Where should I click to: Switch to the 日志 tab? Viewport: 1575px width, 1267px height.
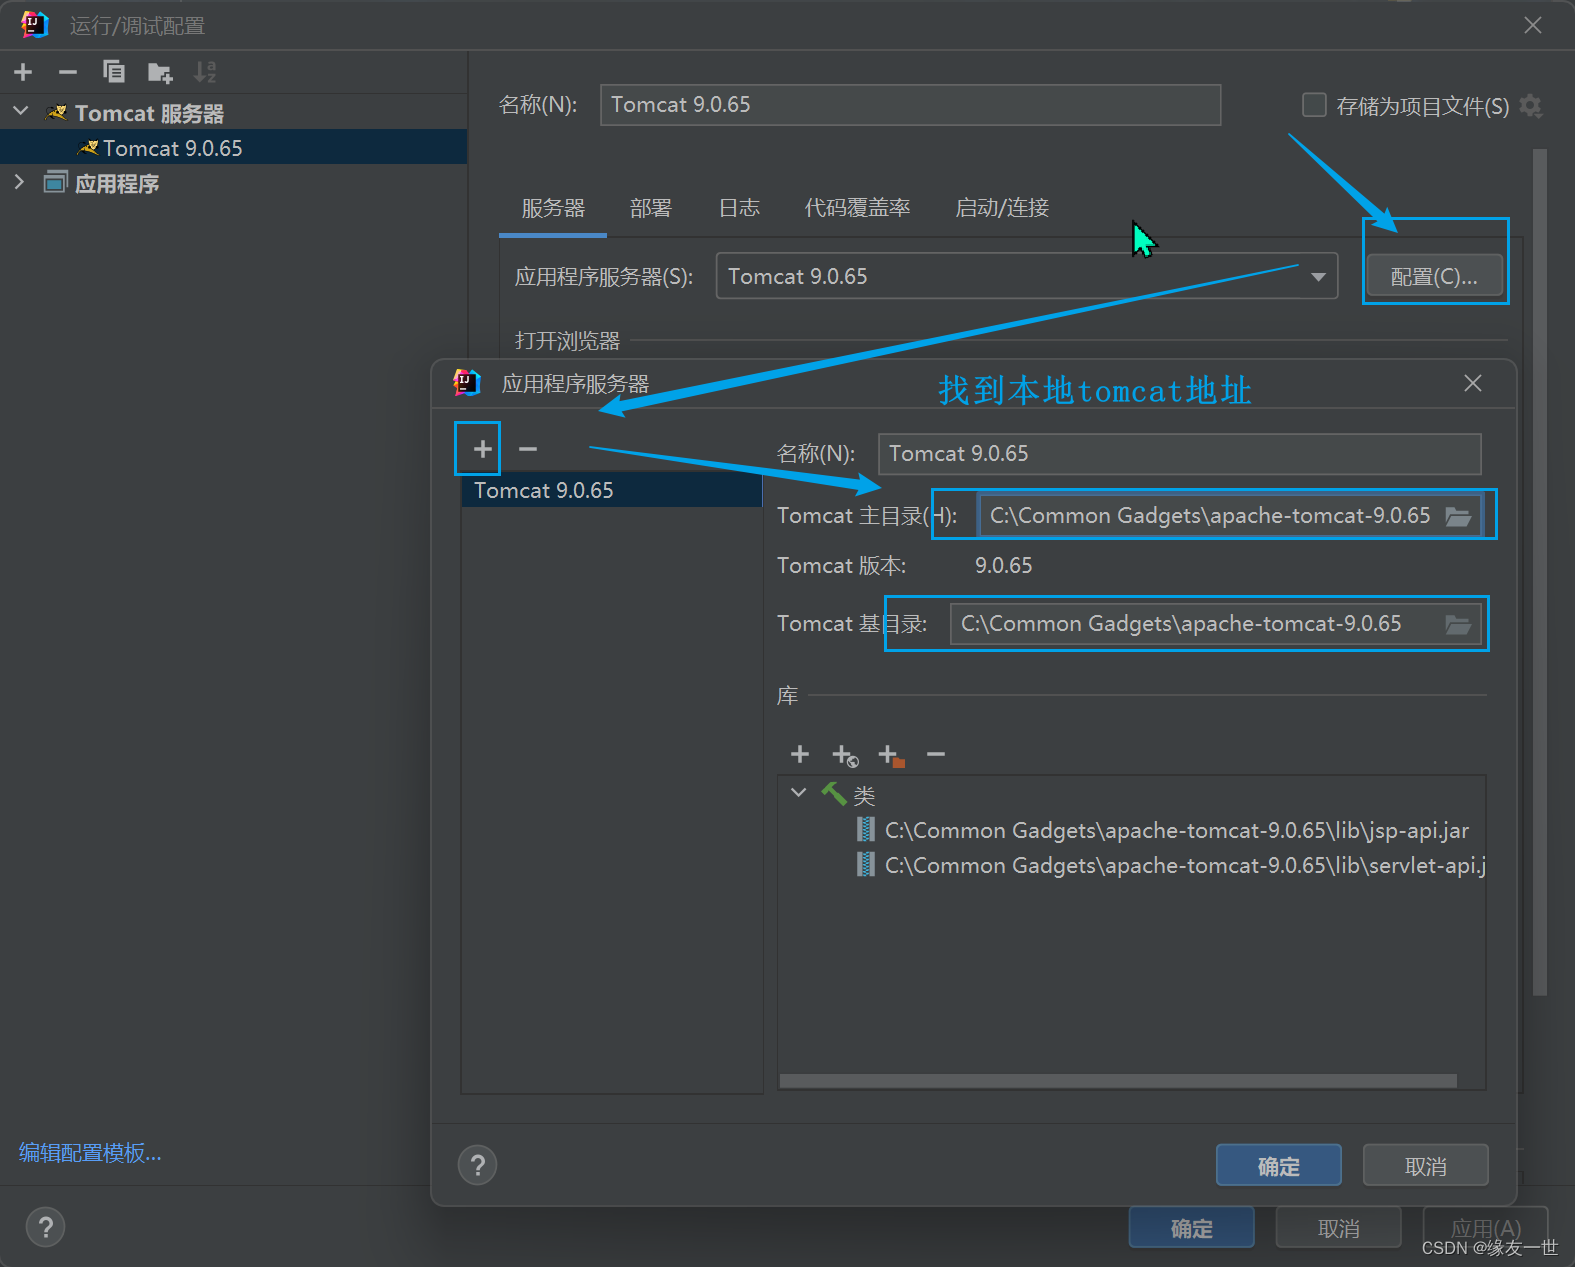coord(739,208)
